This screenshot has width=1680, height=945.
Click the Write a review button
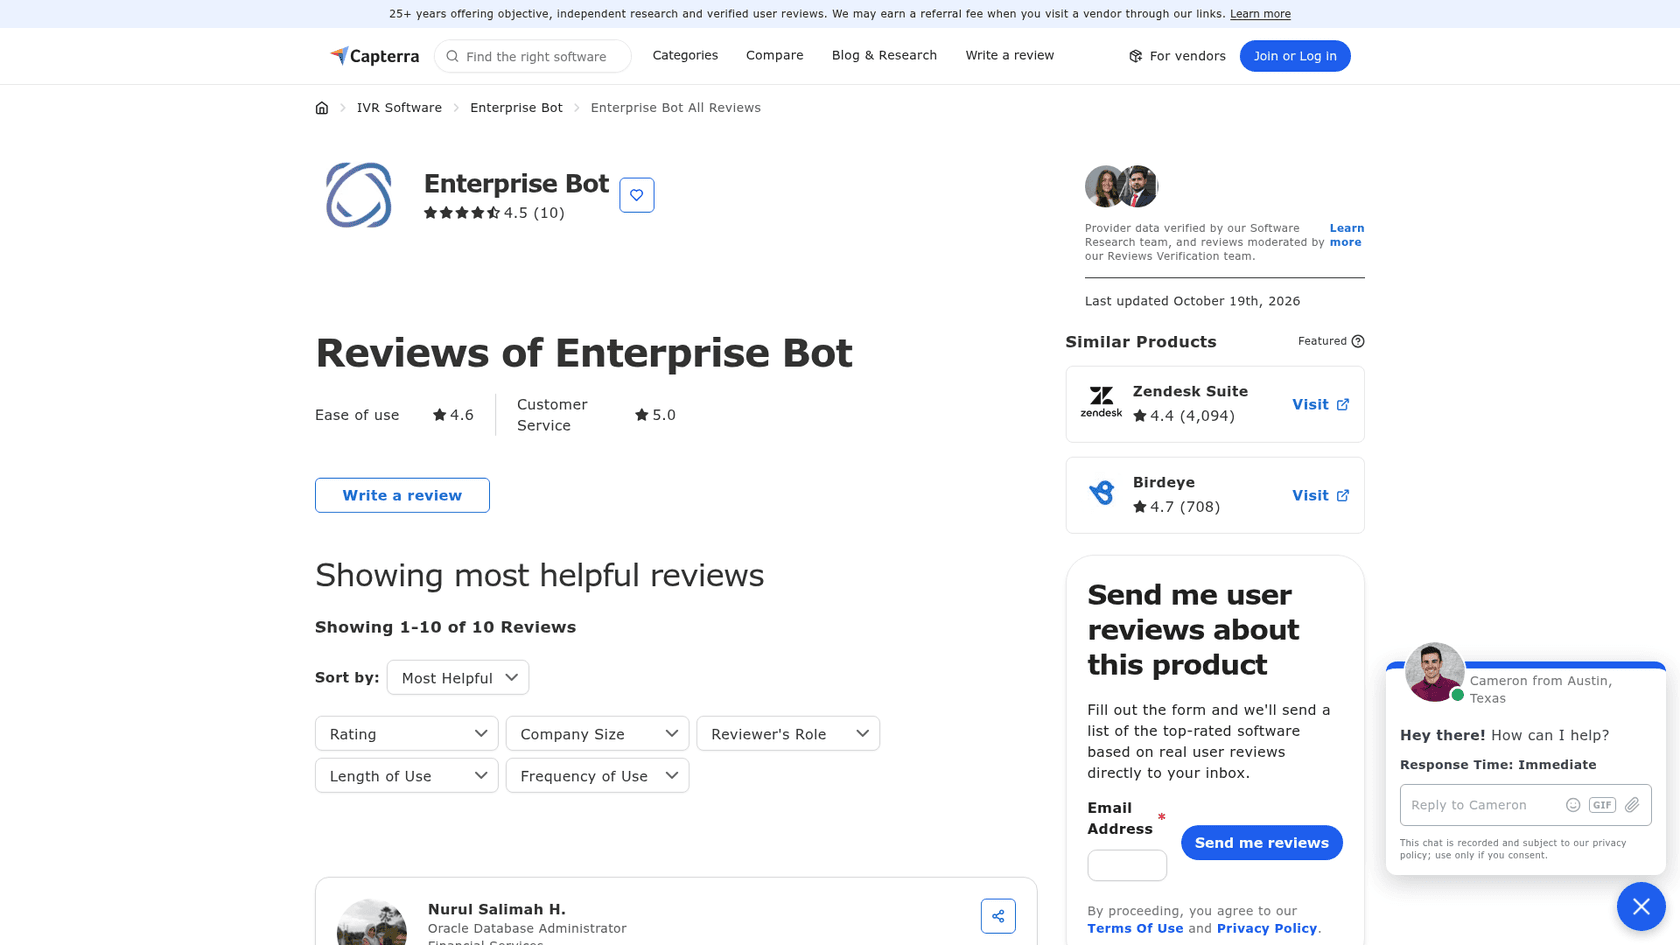pos(402,495)
